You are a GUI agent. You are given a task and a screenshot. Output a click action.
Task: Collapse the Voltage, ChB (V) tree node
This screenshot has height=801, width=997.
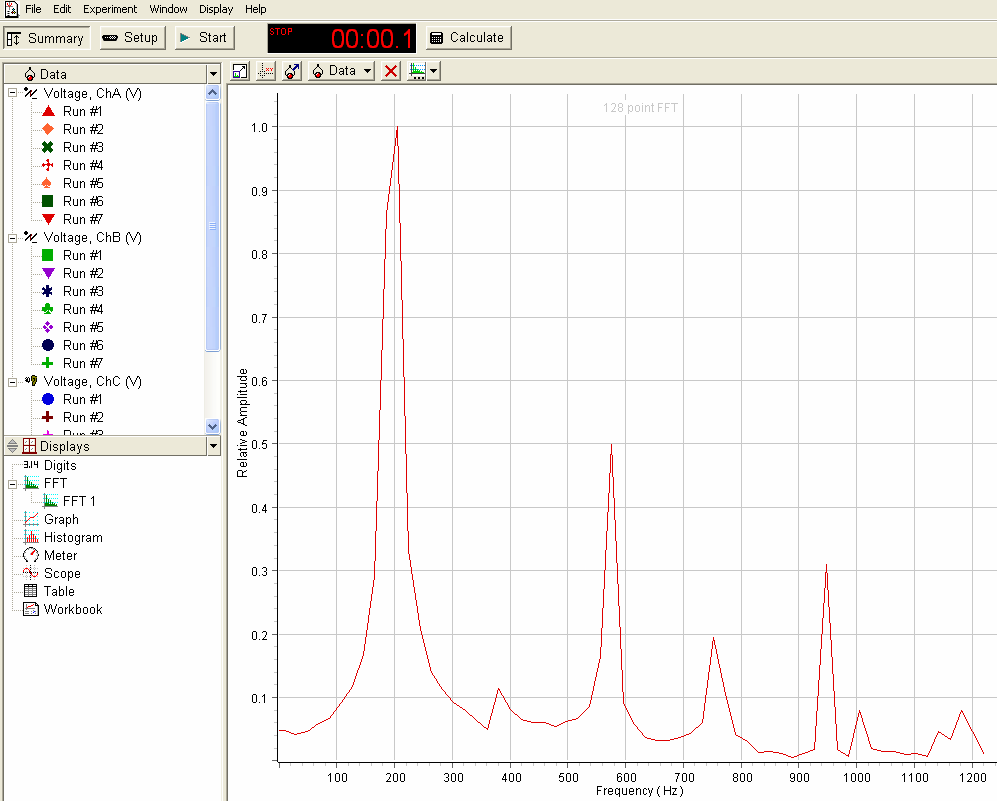click(12, 238)
